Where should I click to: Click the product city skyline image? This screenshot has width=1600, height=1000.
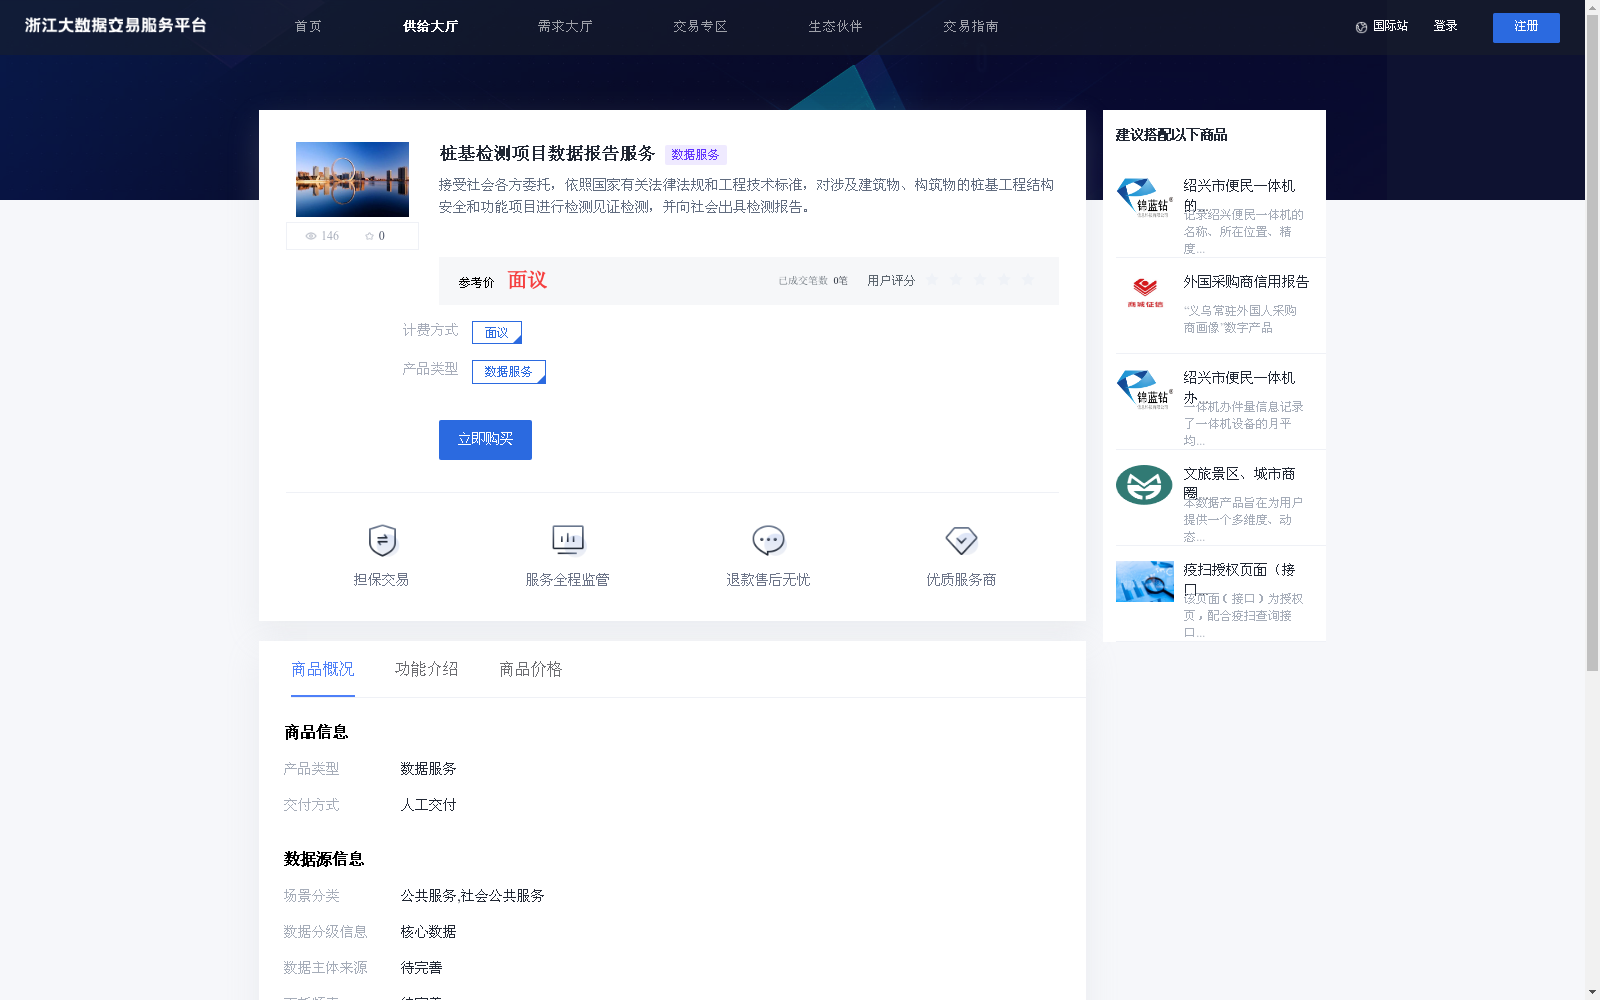[x=352, y=179]
